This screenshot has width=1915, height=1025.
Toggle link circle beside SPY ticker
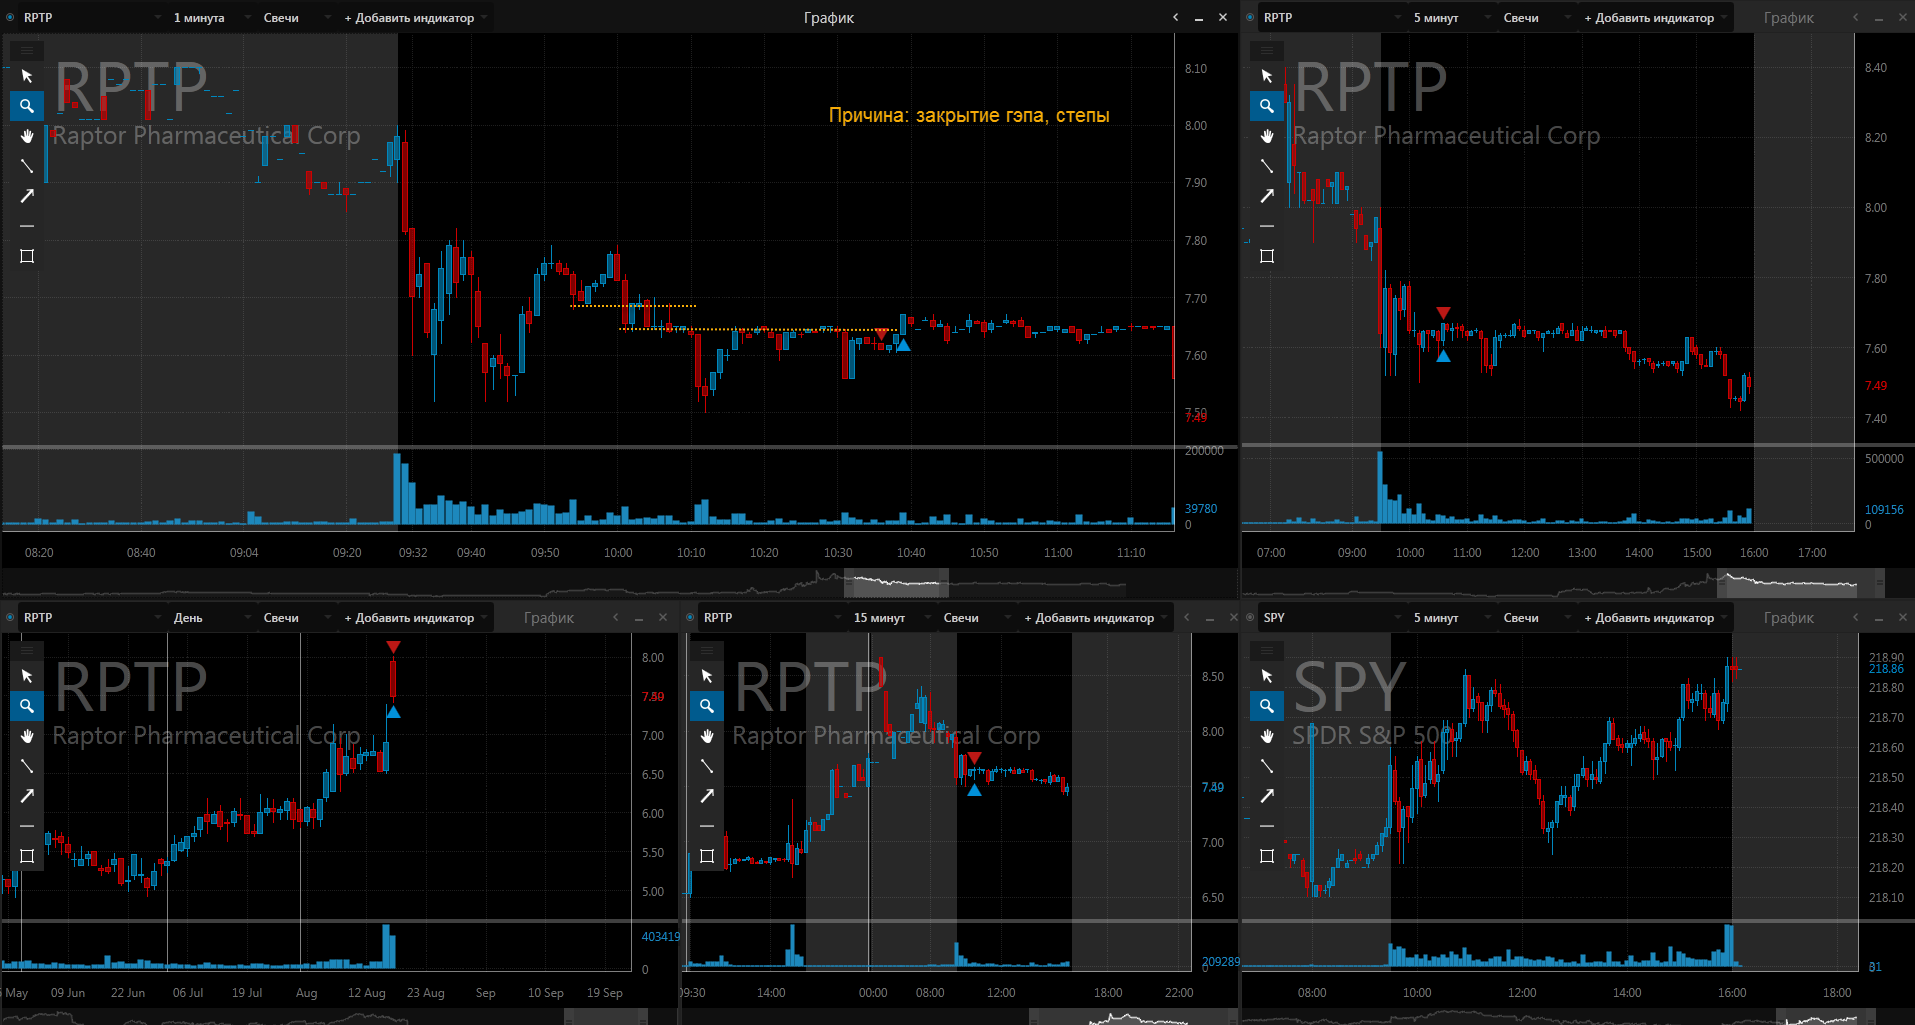[1250, 618]
